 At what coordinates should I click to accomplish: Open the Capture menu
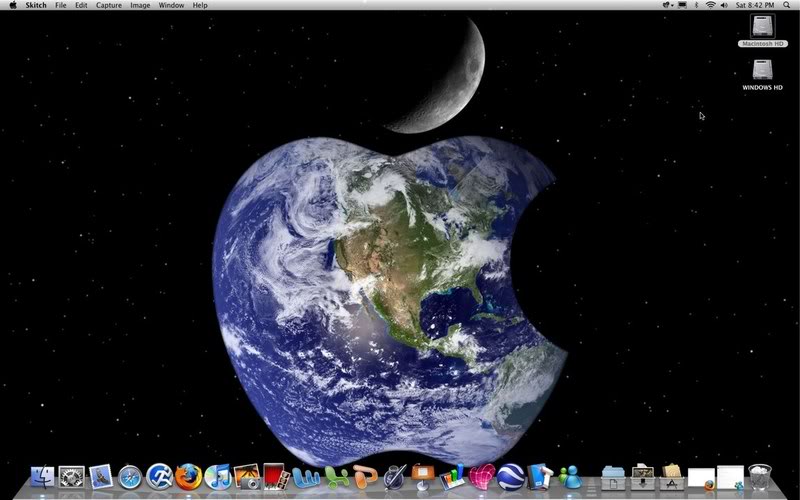click(109, 5)
